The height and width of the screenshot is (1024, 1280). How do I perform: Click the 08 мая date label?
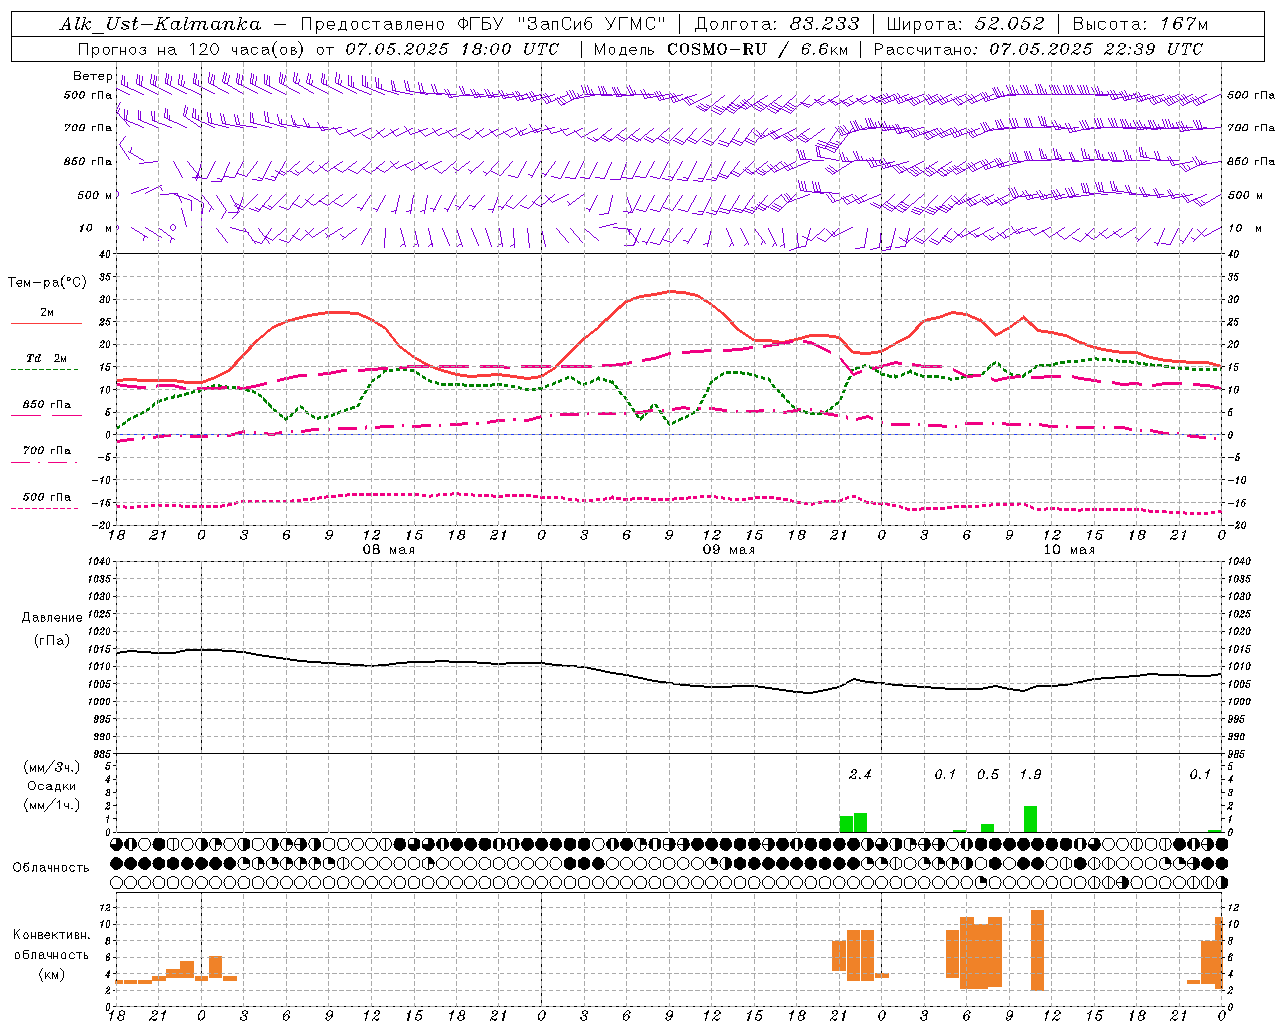point(388,550)
